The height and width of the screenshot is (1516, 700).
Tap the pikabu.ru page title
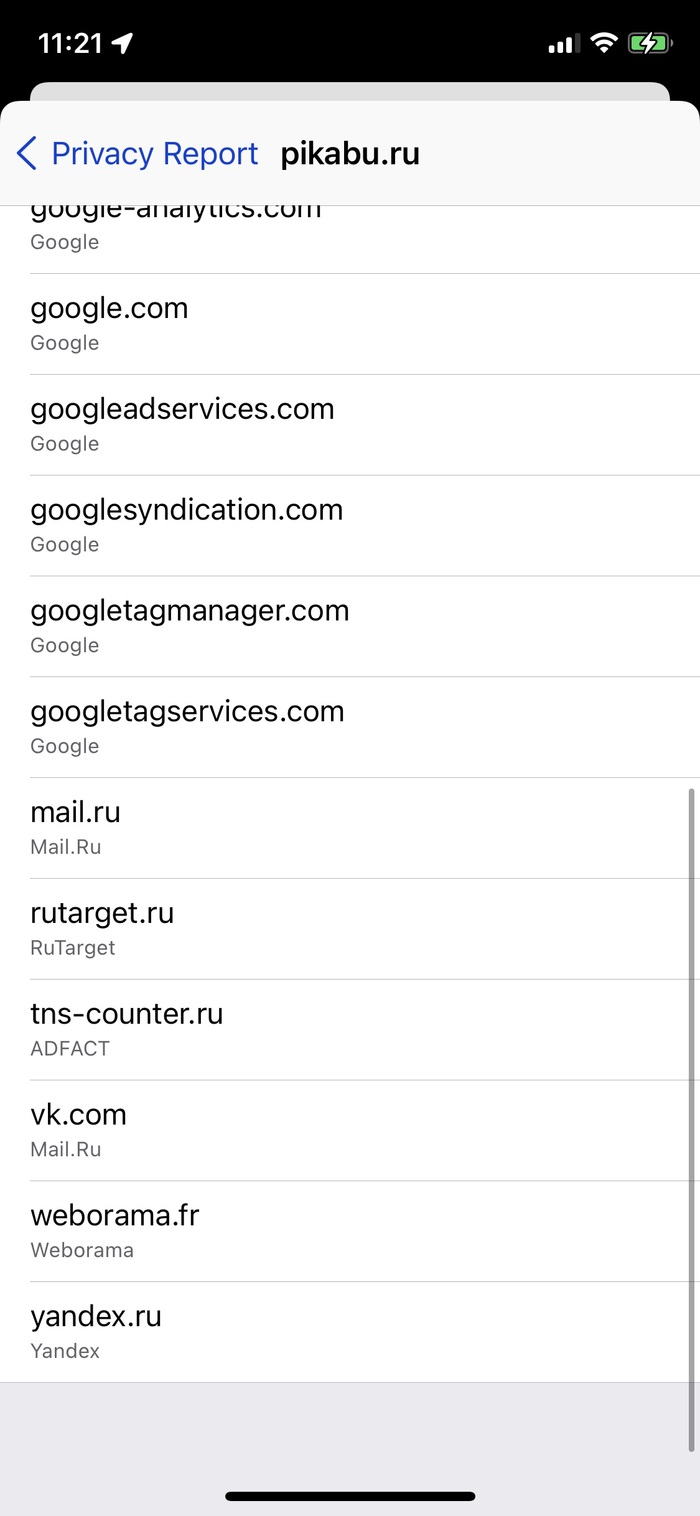350,154
